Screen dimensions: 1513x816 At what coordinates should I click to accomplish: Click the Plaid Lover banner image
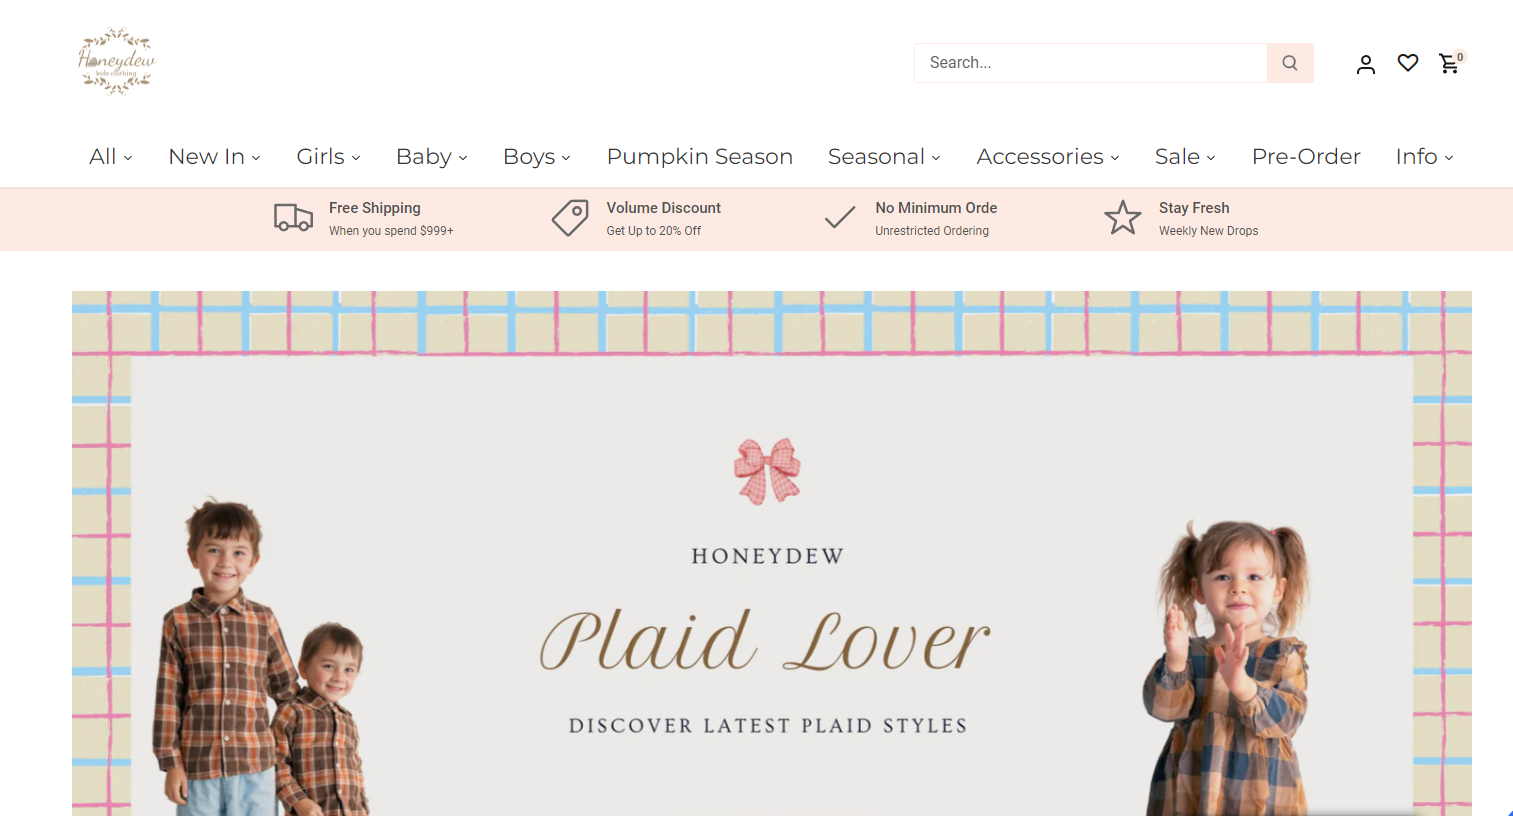point(772,553)
